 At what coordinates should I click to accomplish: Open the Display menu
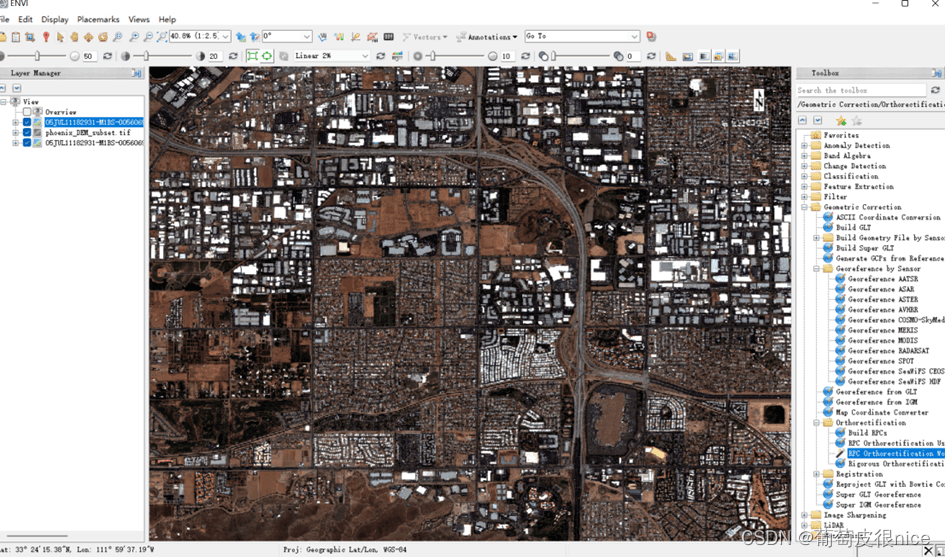[55, 19]
